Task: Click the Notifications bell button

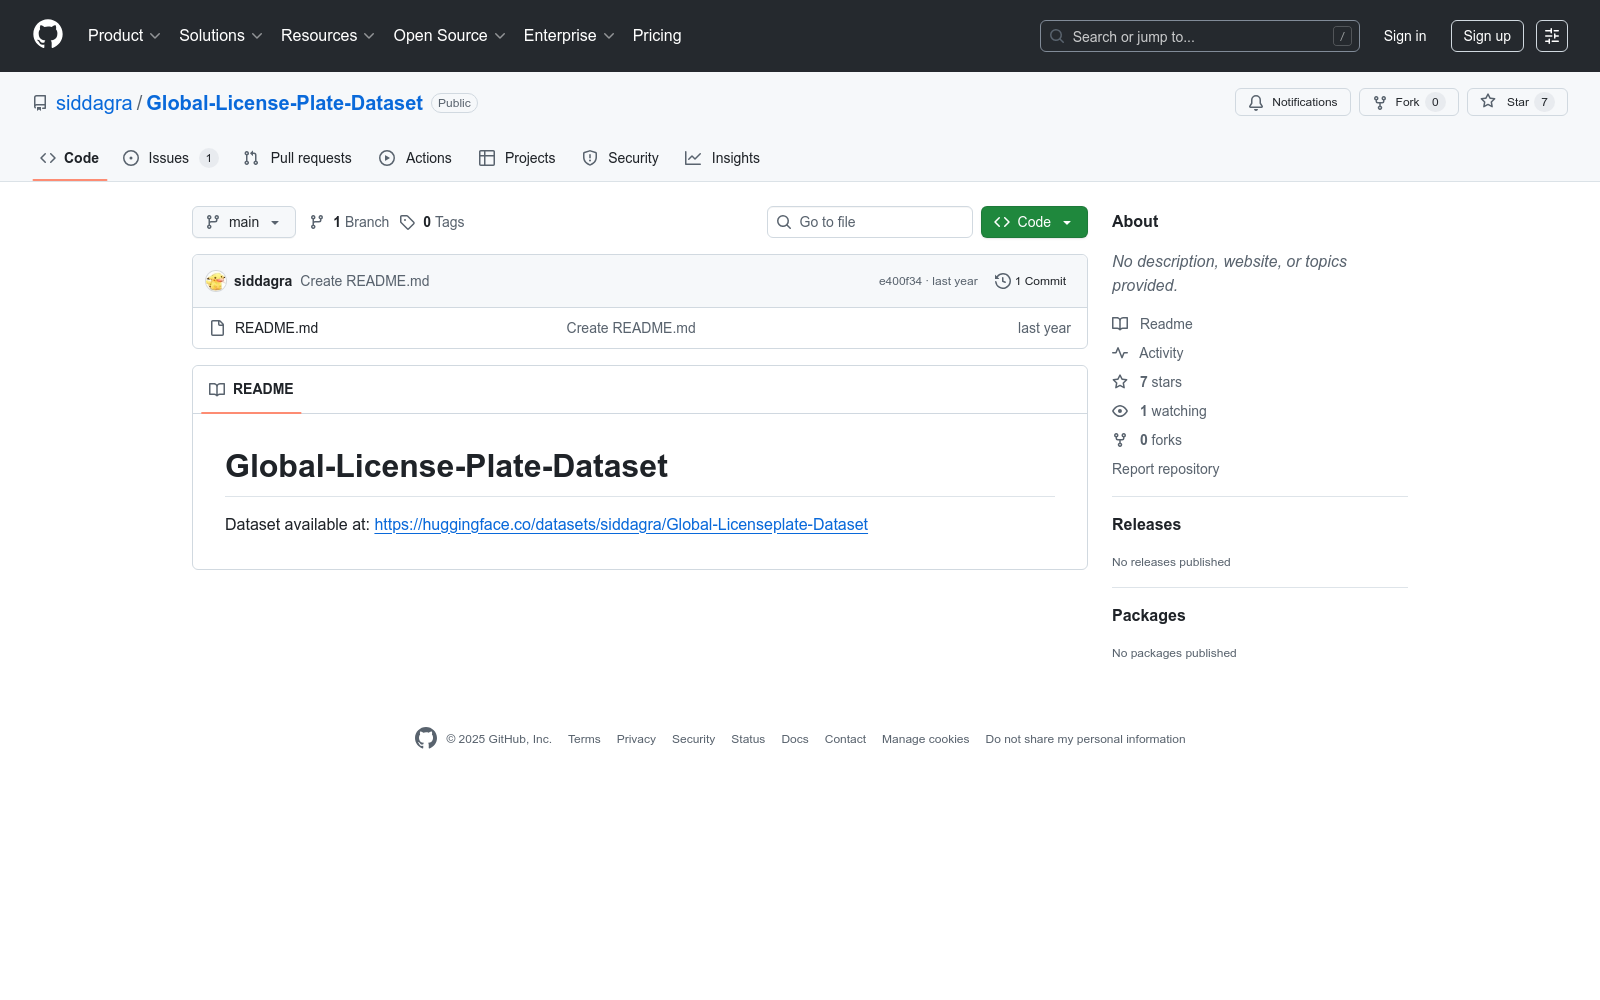Action: [1293, 102]
